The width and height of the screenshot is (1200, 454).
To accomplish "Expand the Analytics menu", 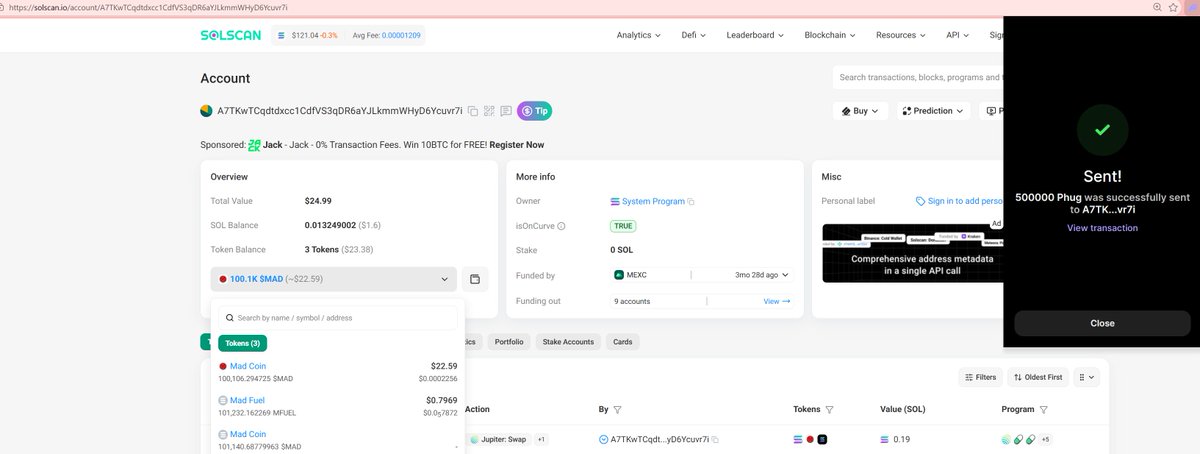I will tap(638, 35).
